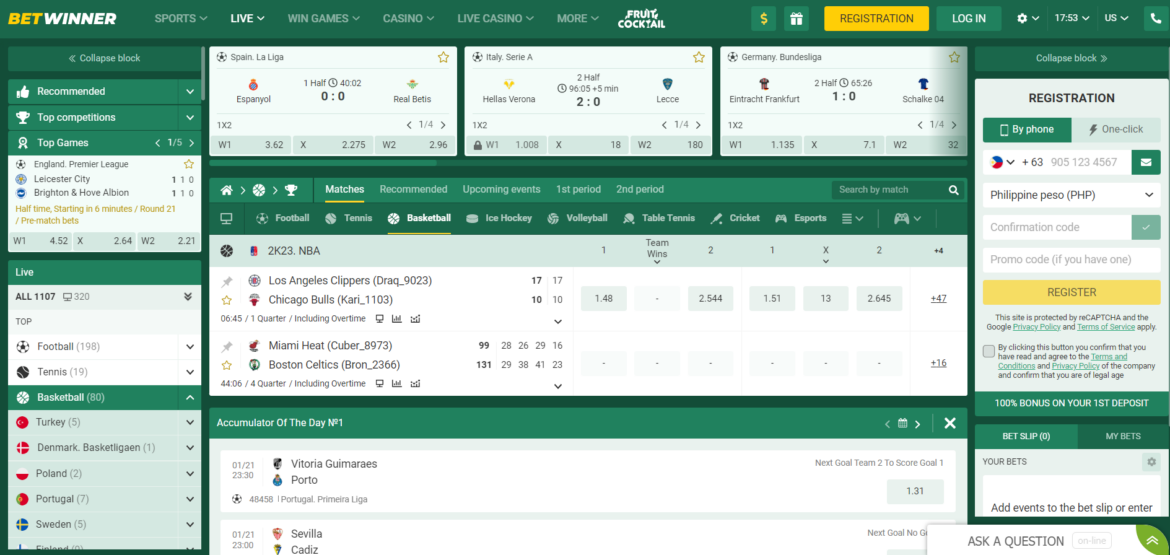Go to next La Liga market
Viewport: 1170px width, 555px height.
(443, 125)
